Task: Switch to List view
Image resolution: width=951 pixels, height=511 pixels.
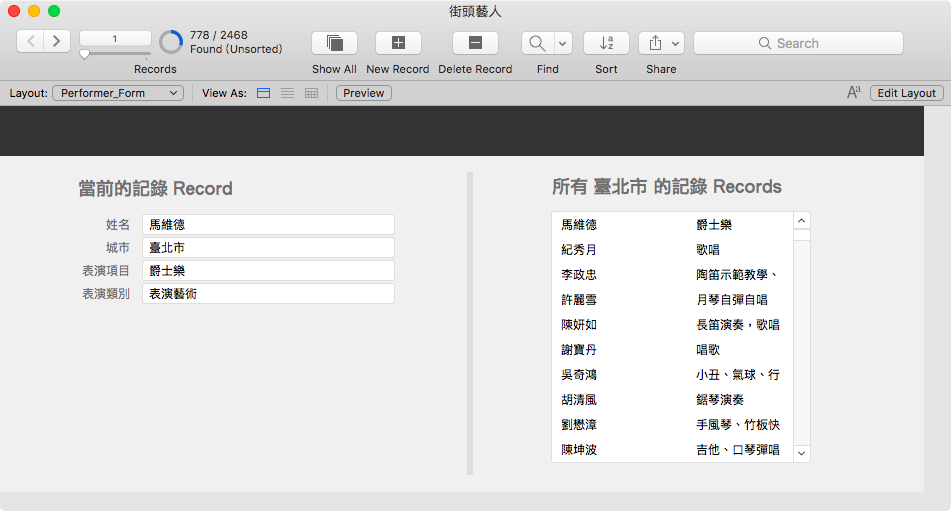Action: (x=287, y=93)
